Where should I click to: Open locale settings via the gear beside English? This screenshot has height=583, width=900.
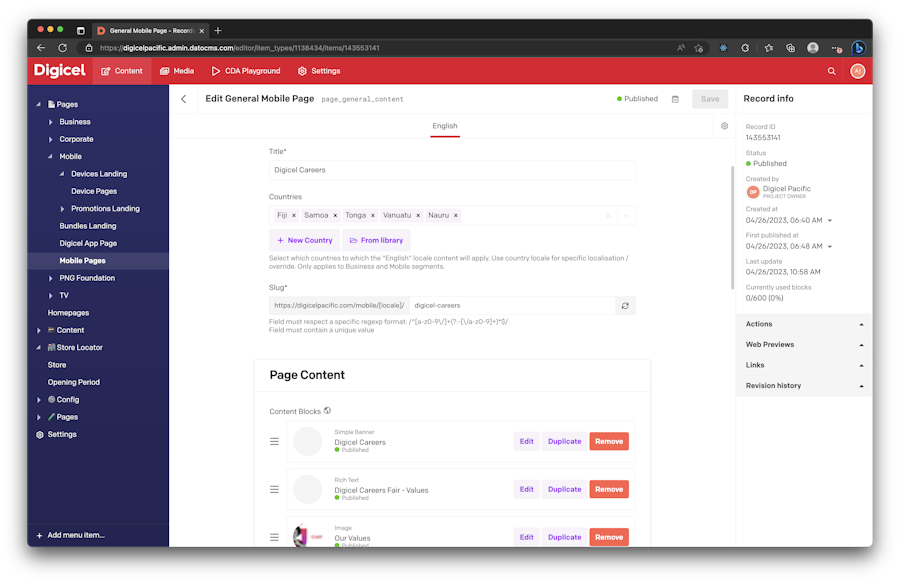[x=724, y=126]
